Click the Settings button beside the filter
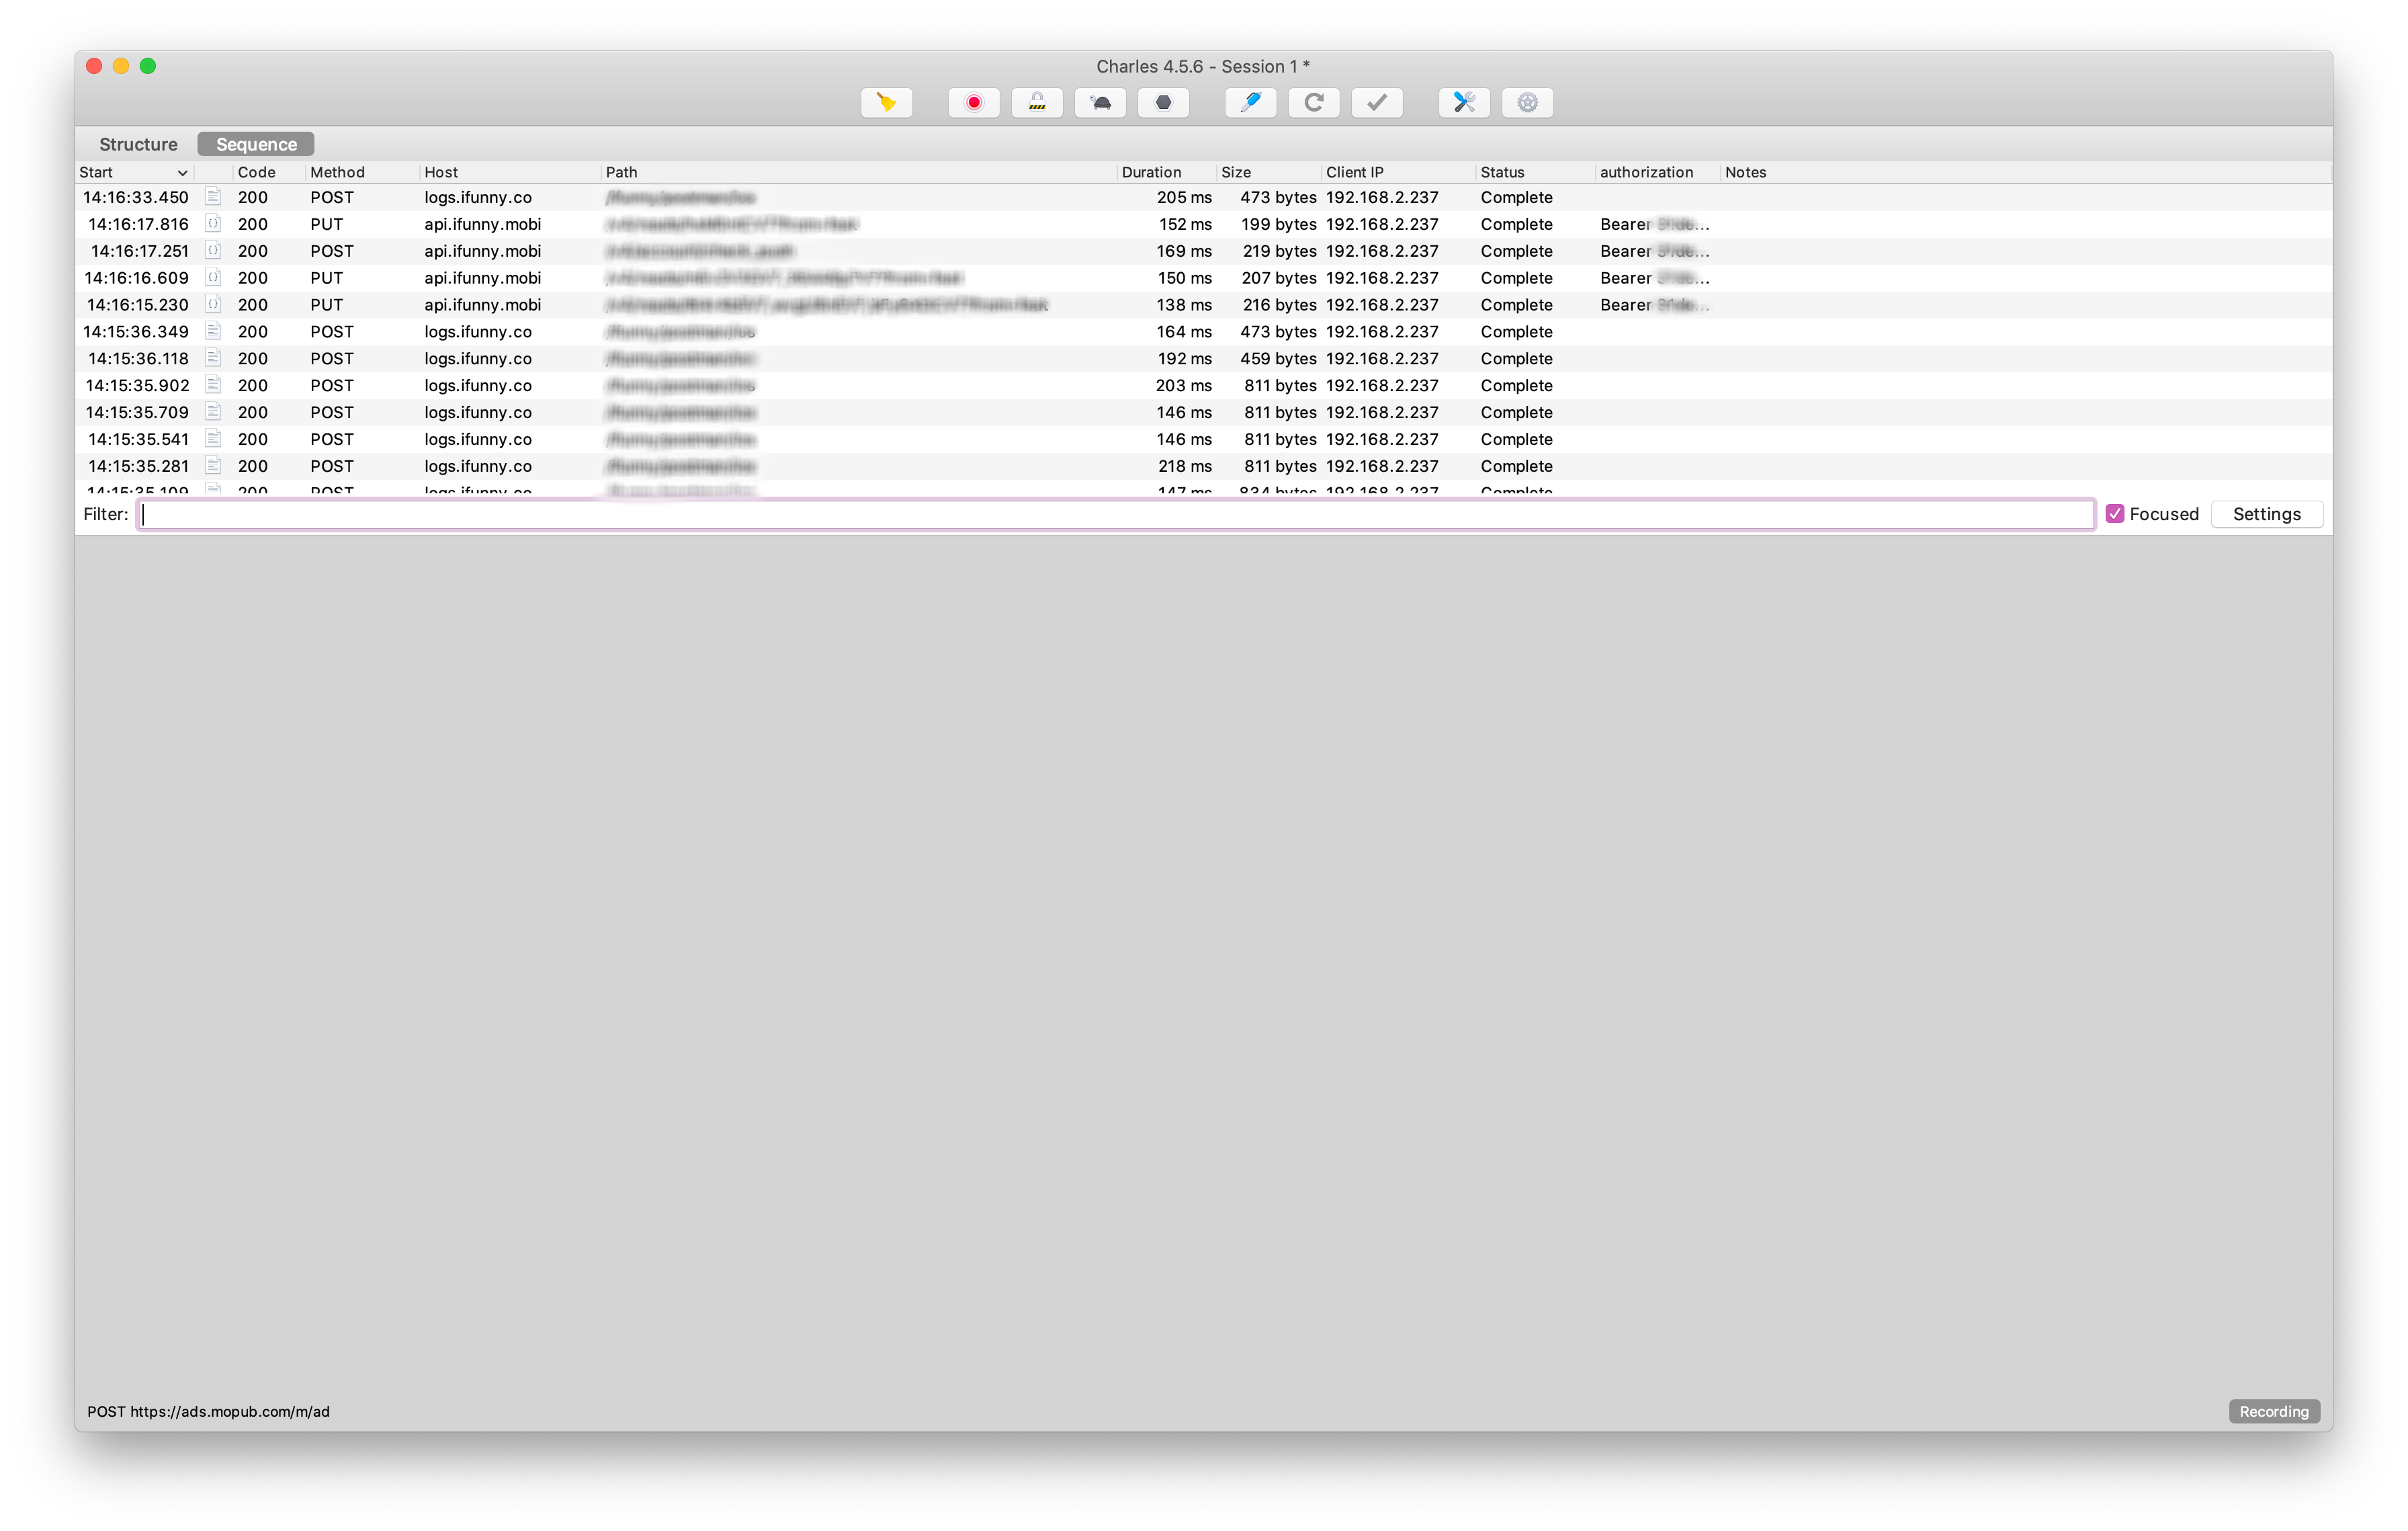Image resolution: width=2408 pixels, height=1531 pixels. coord(2266,514)
